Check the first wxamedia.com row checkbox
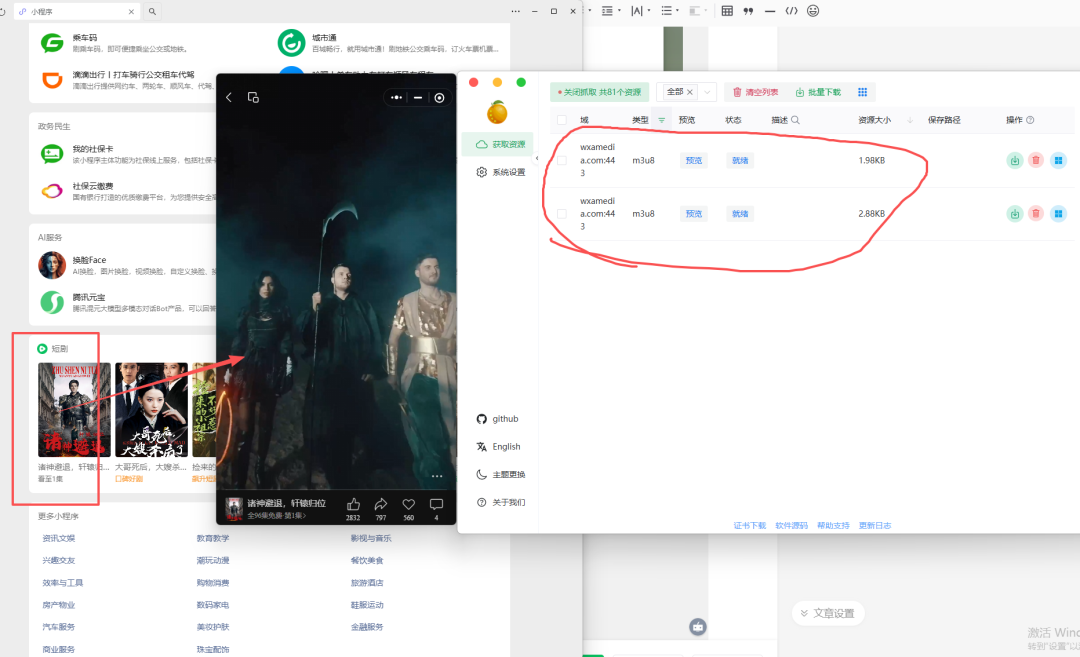This screenshot has width=1080, height=657. (x=561, y=160)
